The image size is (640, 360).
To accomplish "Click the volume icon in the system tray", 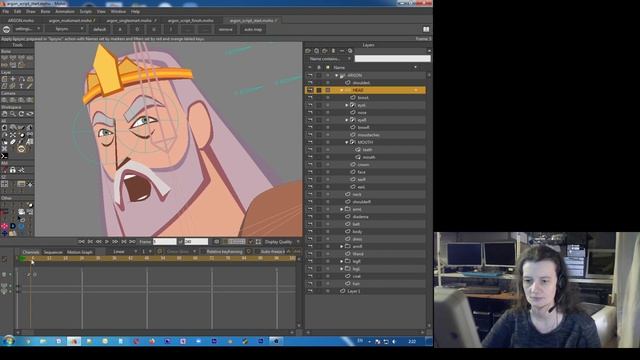I will pos(394,341).
